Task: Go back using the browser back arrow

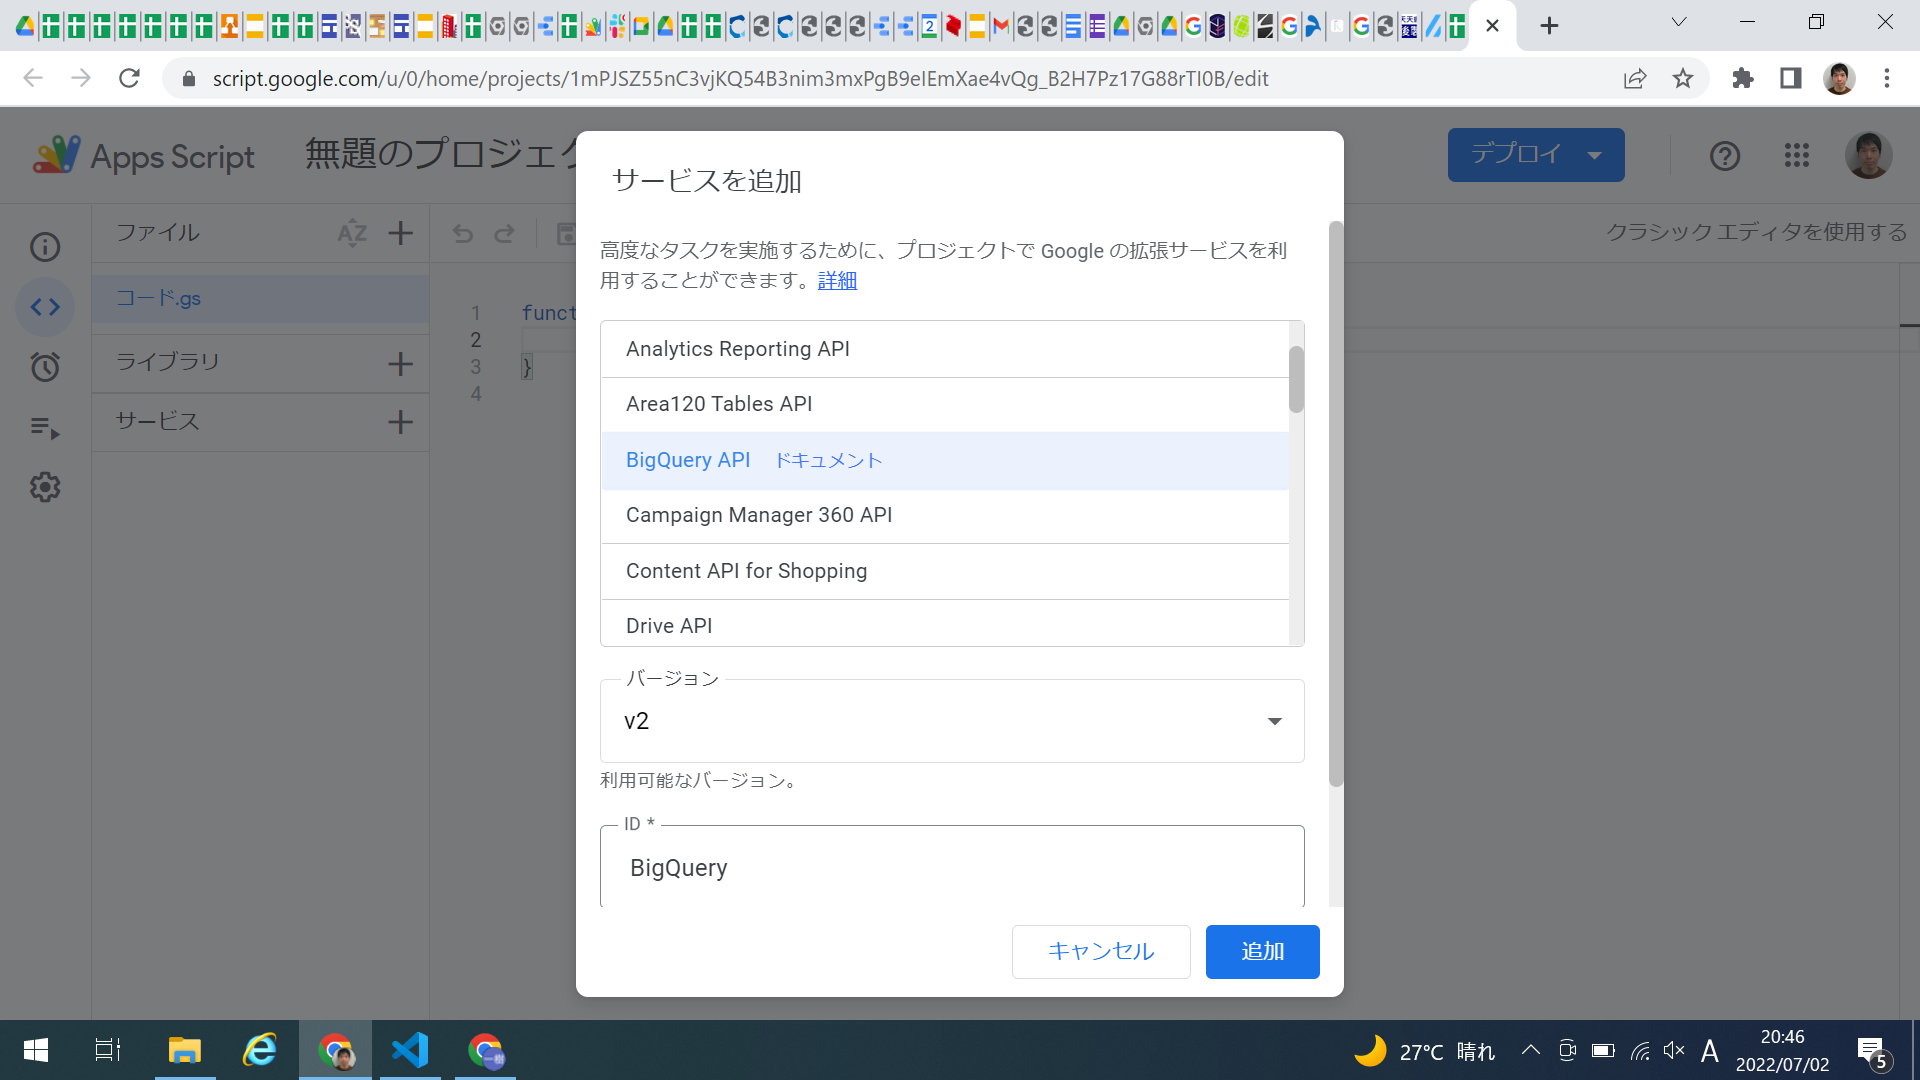Action: tap(33, 78)
